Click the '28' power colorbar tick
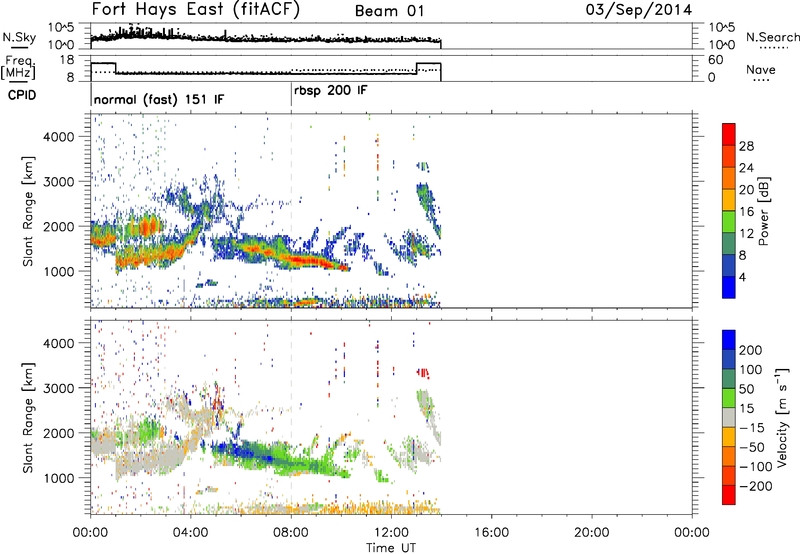800x554 pixels. click(746, 146)
